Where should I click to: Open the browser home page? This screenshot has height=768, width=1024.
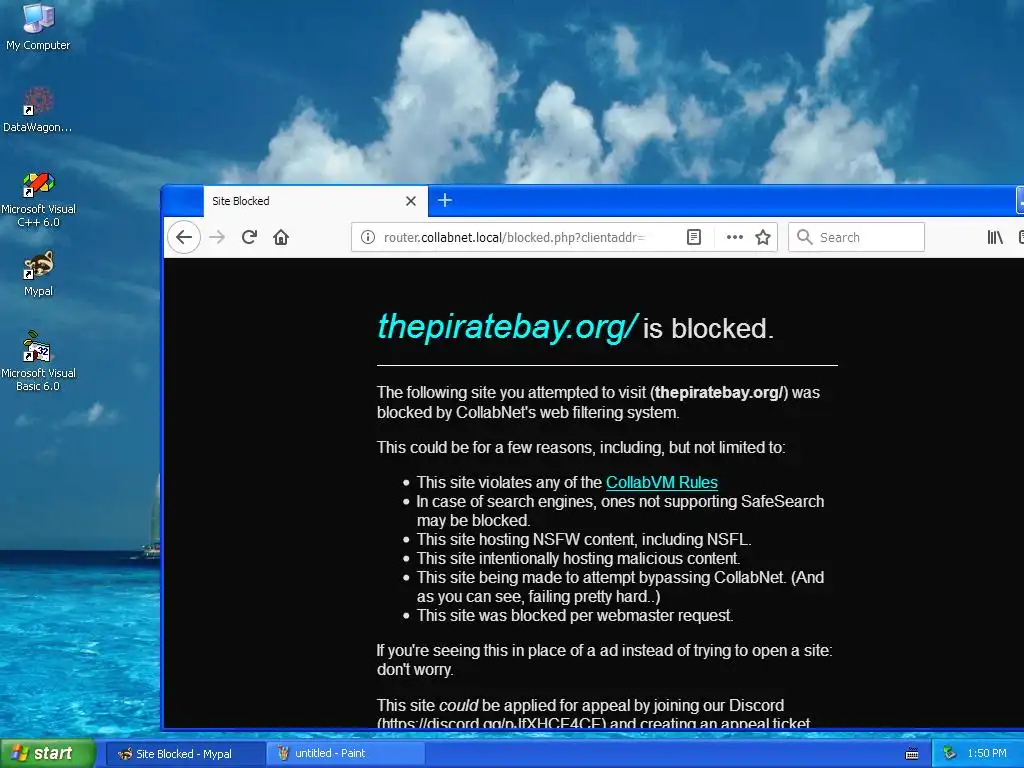[x=281, y=237]
